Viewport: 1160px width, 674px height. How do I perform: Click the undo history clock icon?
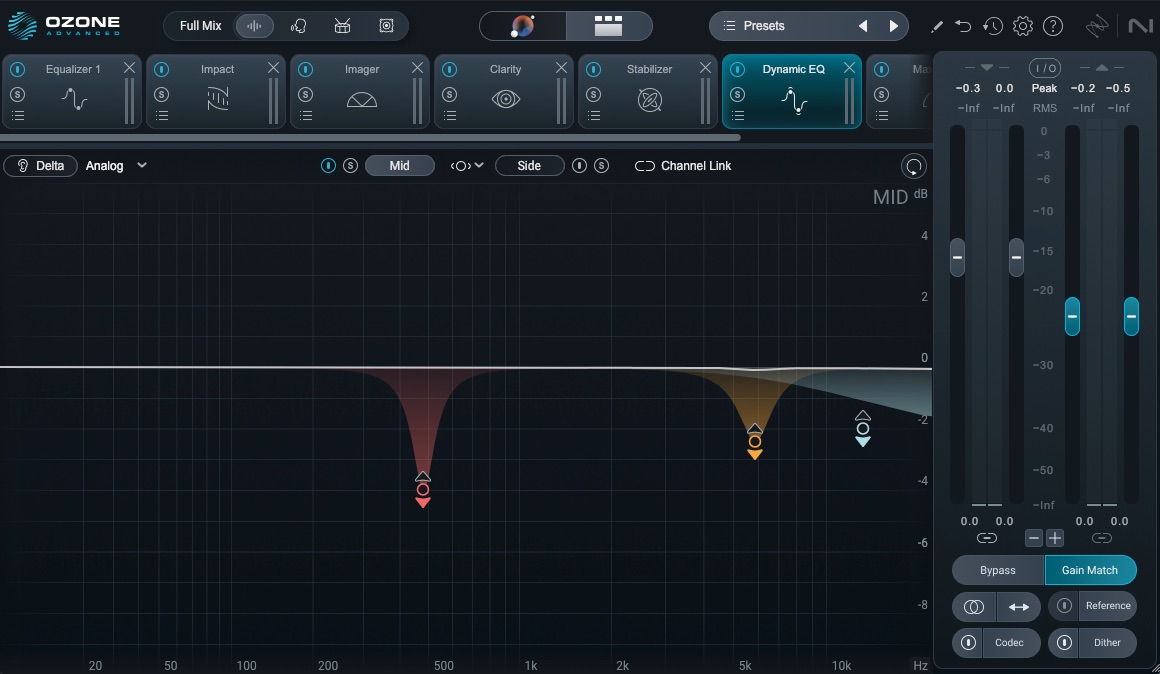992,26
